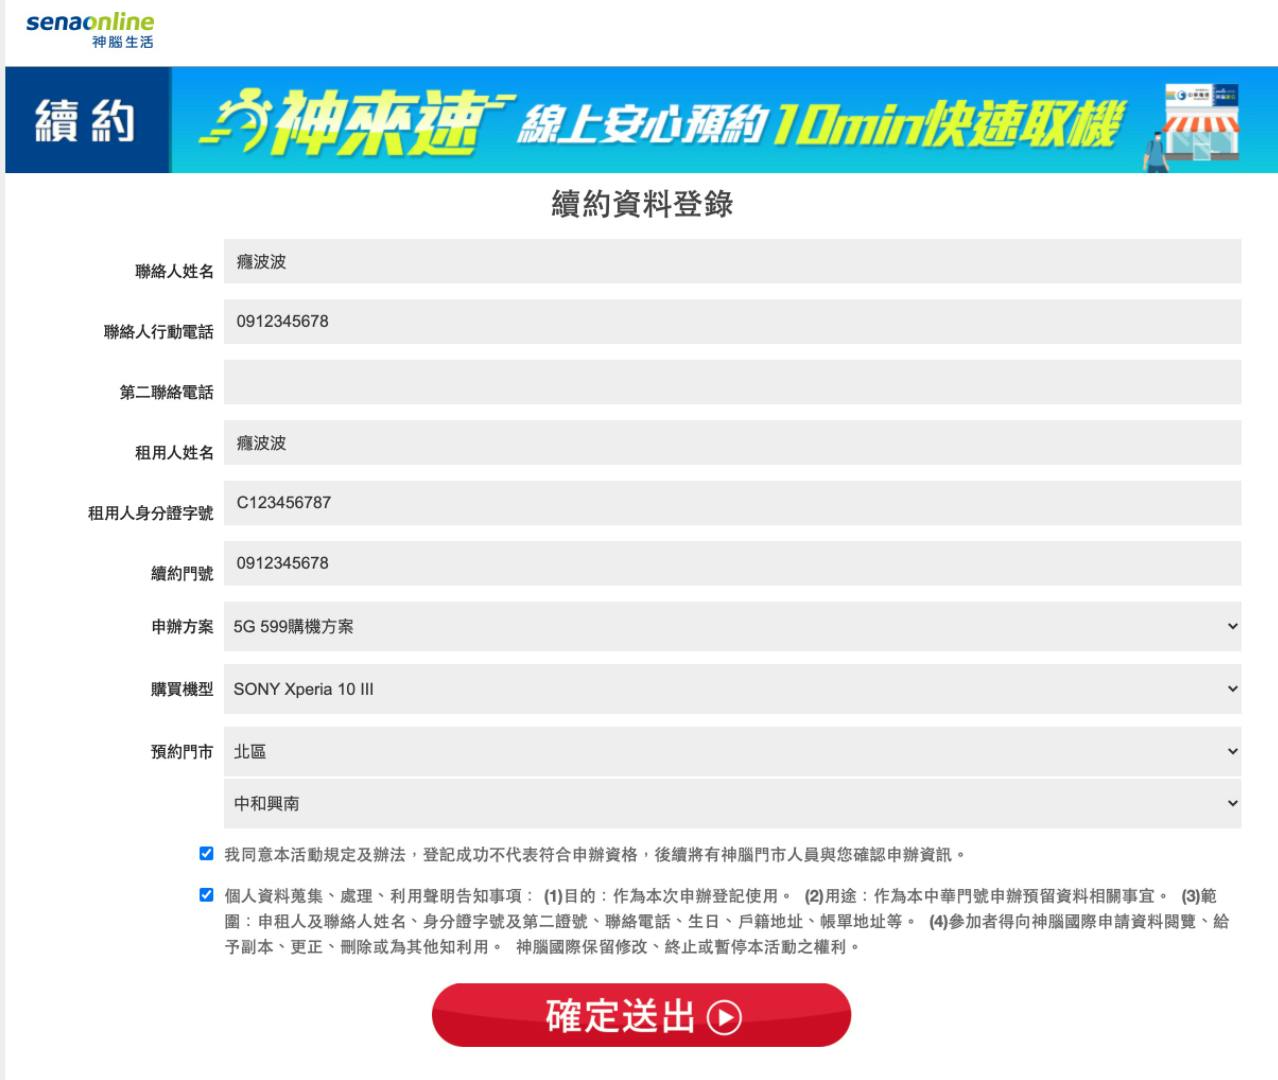Image resolution: width=1278 pixels, height=1080 pixels.
Task: Click the 購買機型 label
Action: [182, 689]
